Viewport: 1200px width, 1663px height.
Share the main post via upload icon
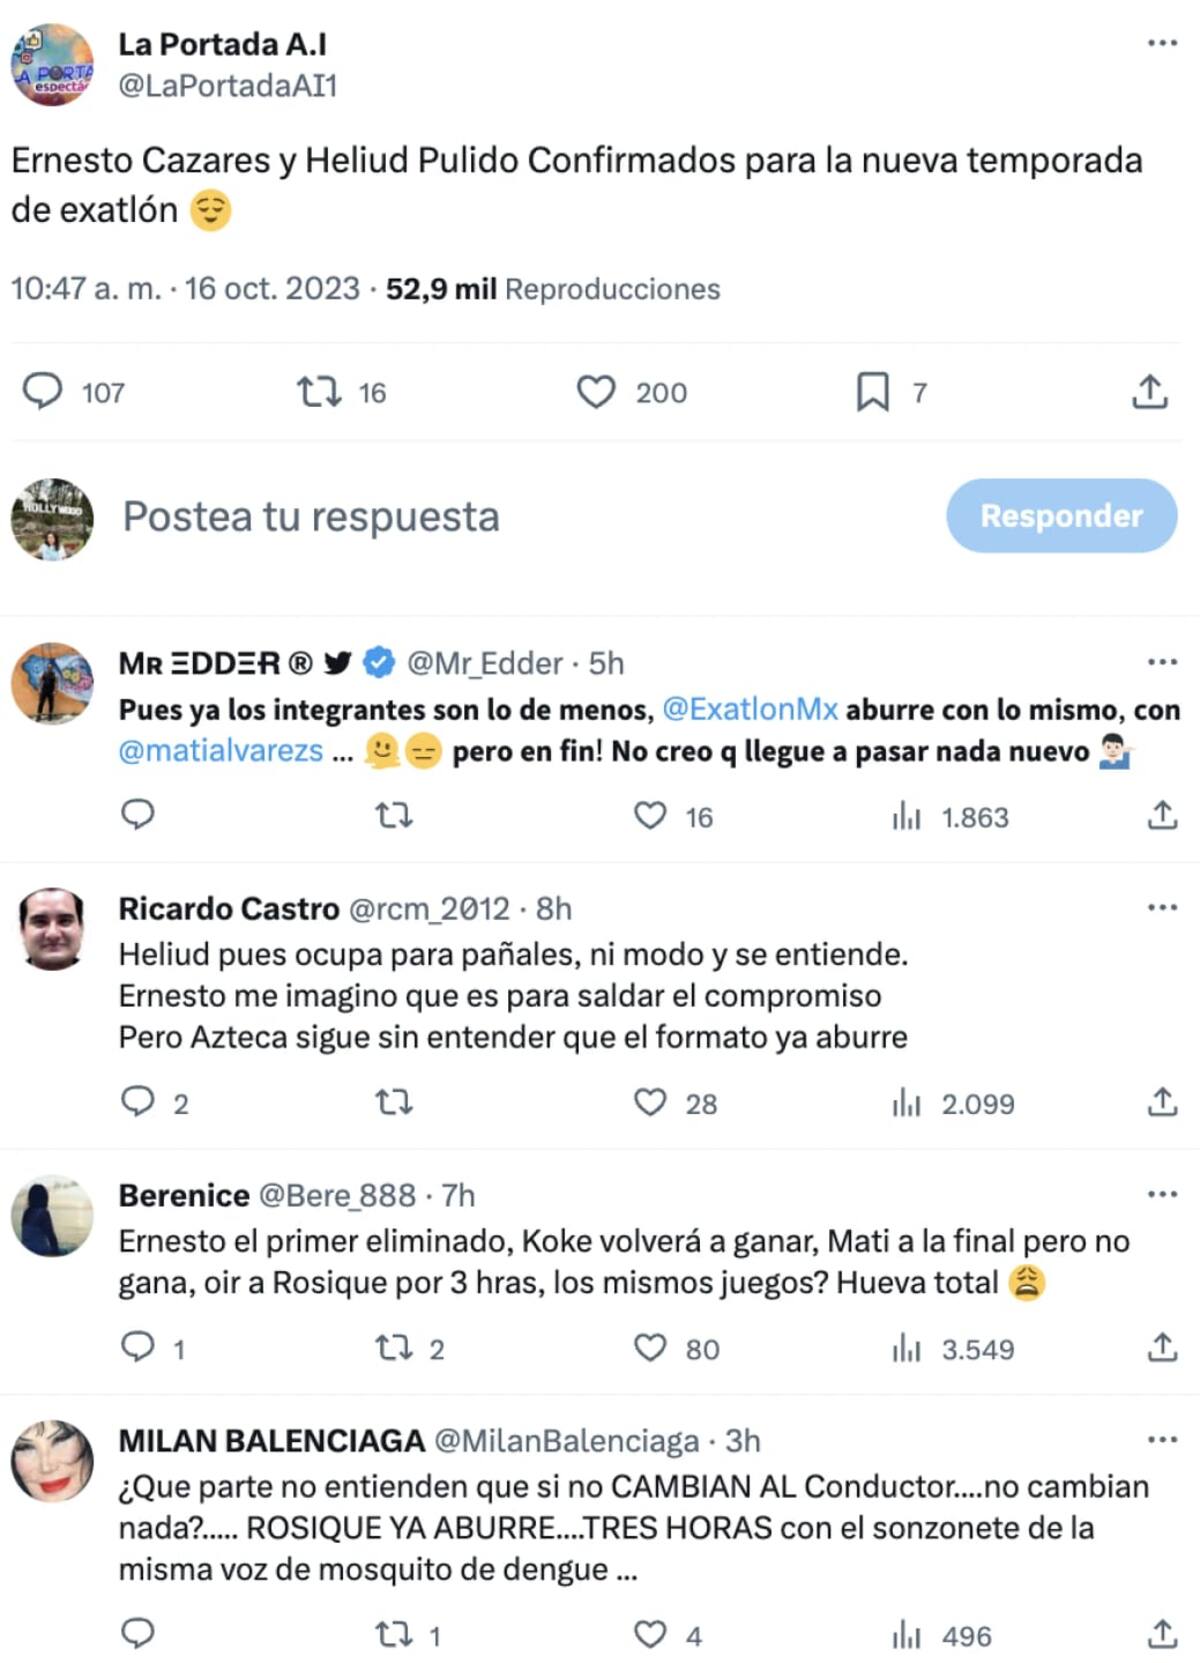pos(1150,392)
